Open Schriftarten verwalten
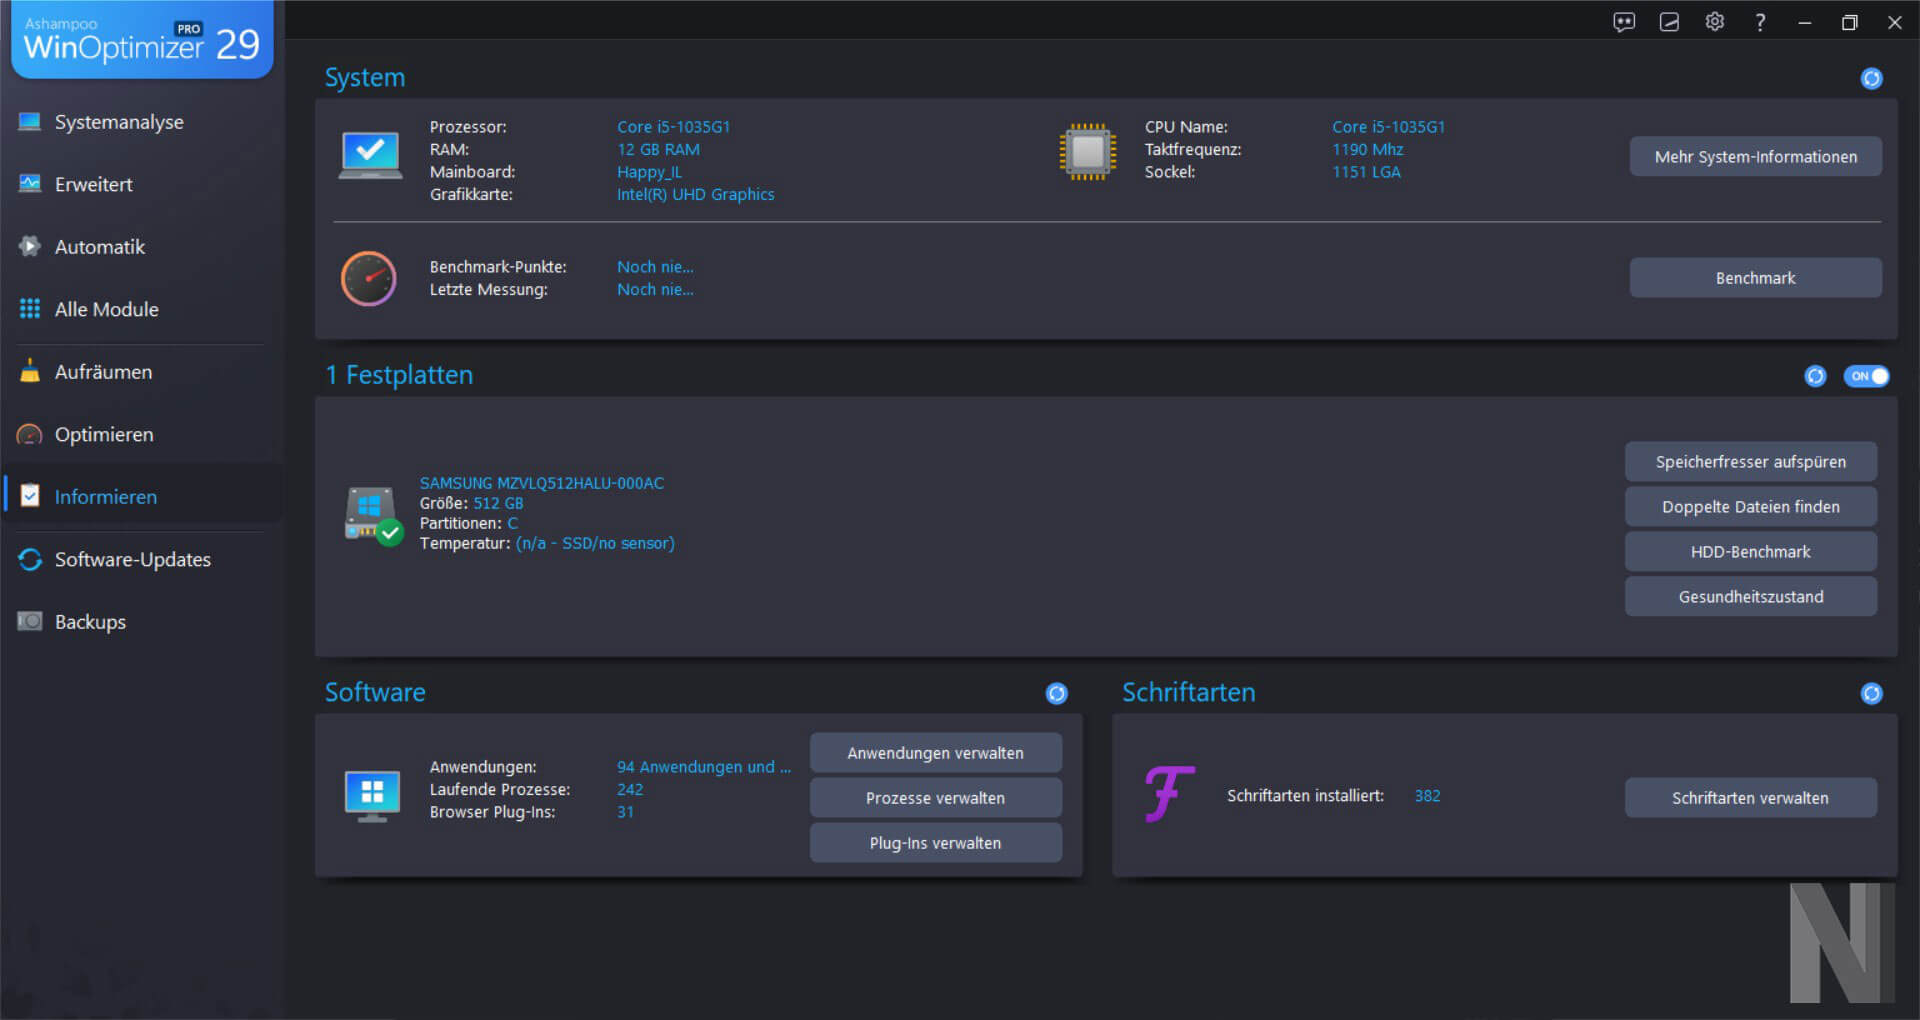This screenshot has height=1020, width=1920. click(1750, 798)
